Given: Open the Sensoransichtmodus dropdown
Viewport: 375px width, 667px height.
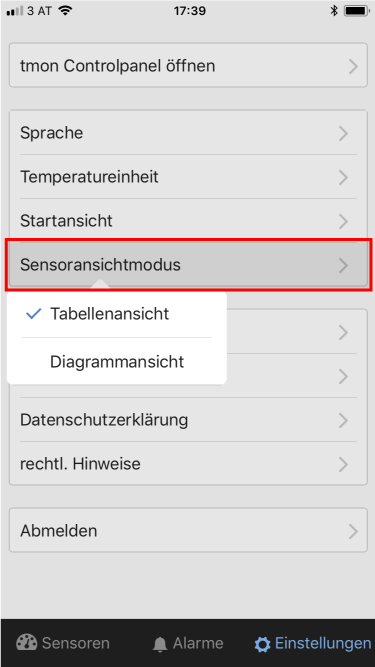Looking at the screenshot, I should click(188, 265).
